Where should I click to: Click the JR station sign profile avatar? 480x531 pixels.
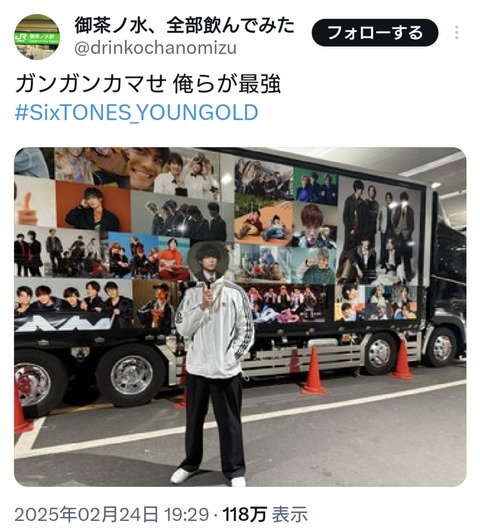(37, 37)
